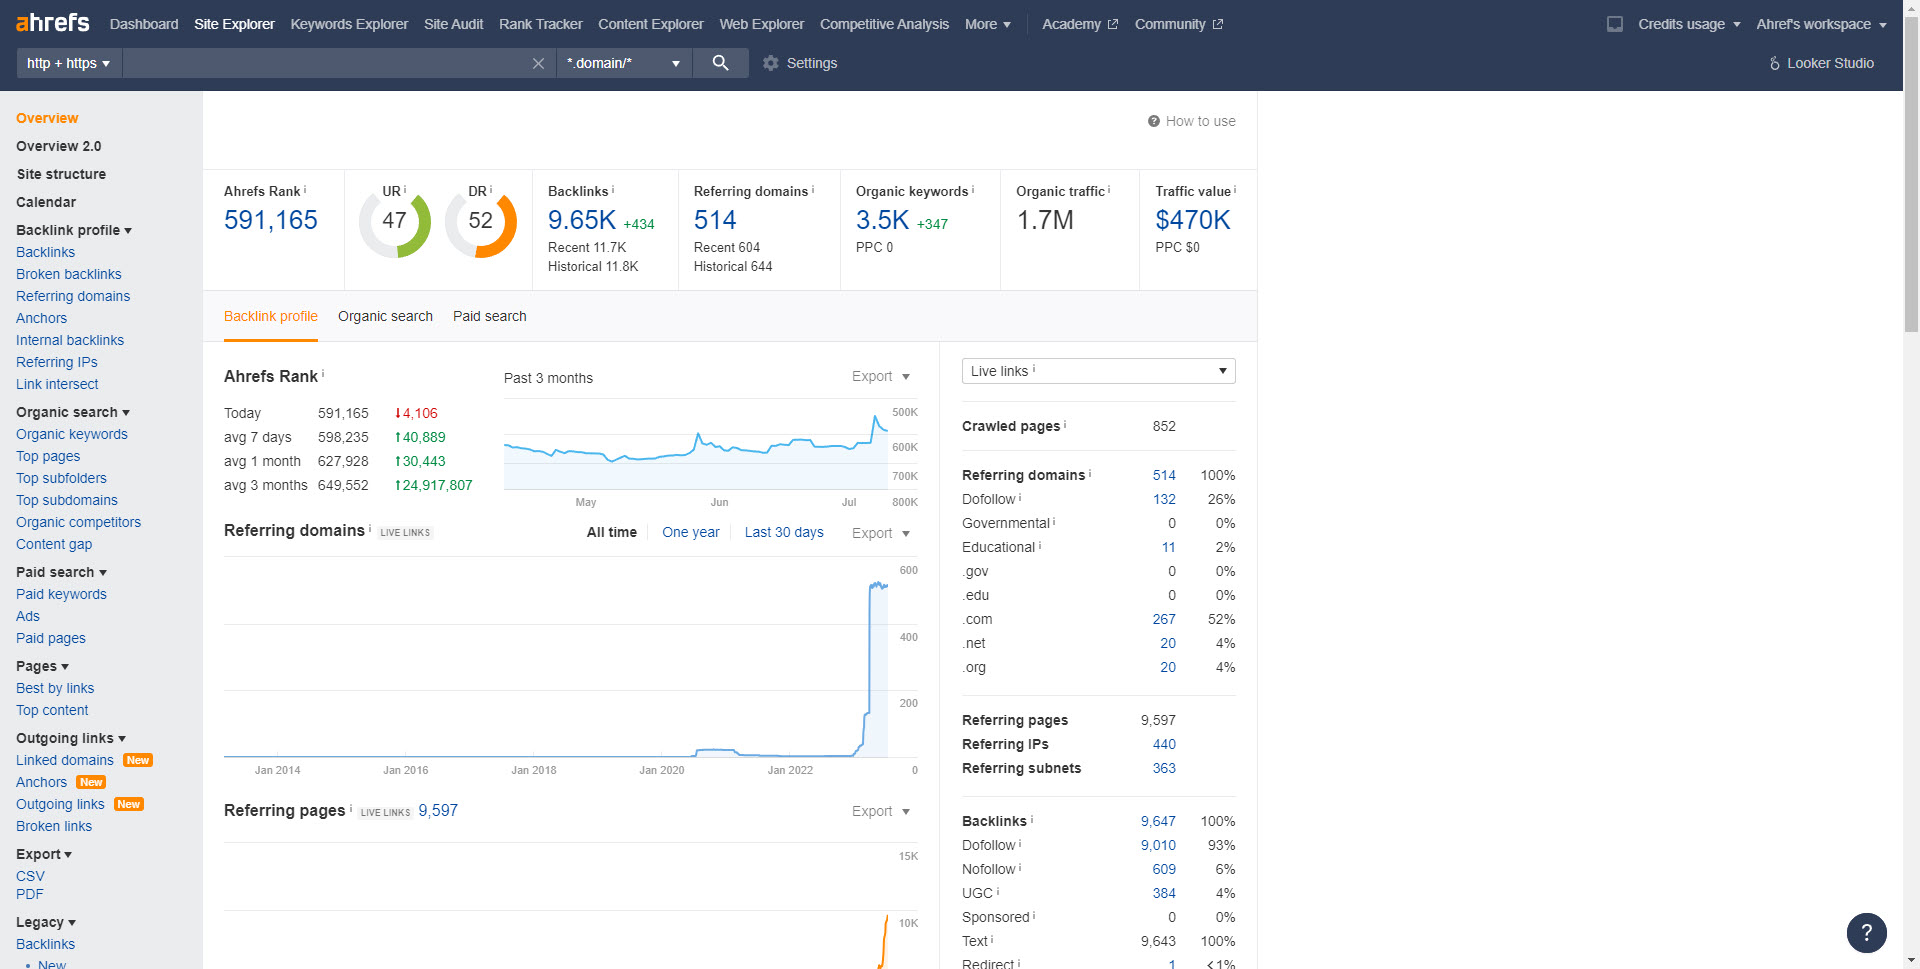This screenshot has height=969, width=1920.
Task: Focus the URL search input field
Action: pos(326,63)
